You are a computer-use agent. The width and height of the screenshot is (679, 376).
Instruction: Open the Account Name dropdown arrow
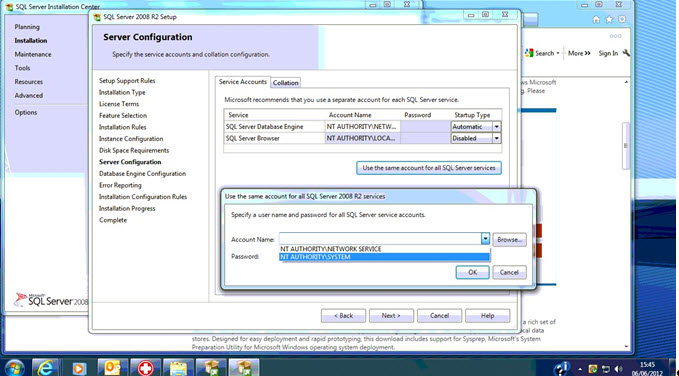tap(485, 239)
